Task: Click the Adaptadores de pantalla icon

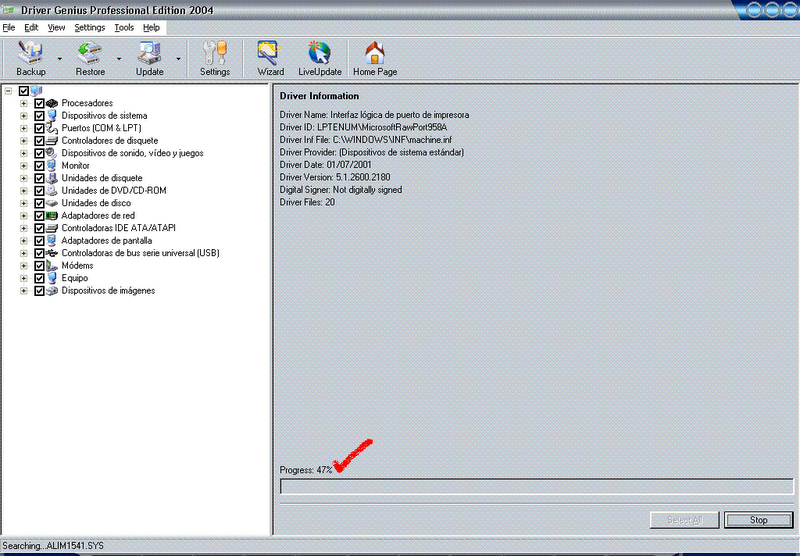Action: pos(52,241)
